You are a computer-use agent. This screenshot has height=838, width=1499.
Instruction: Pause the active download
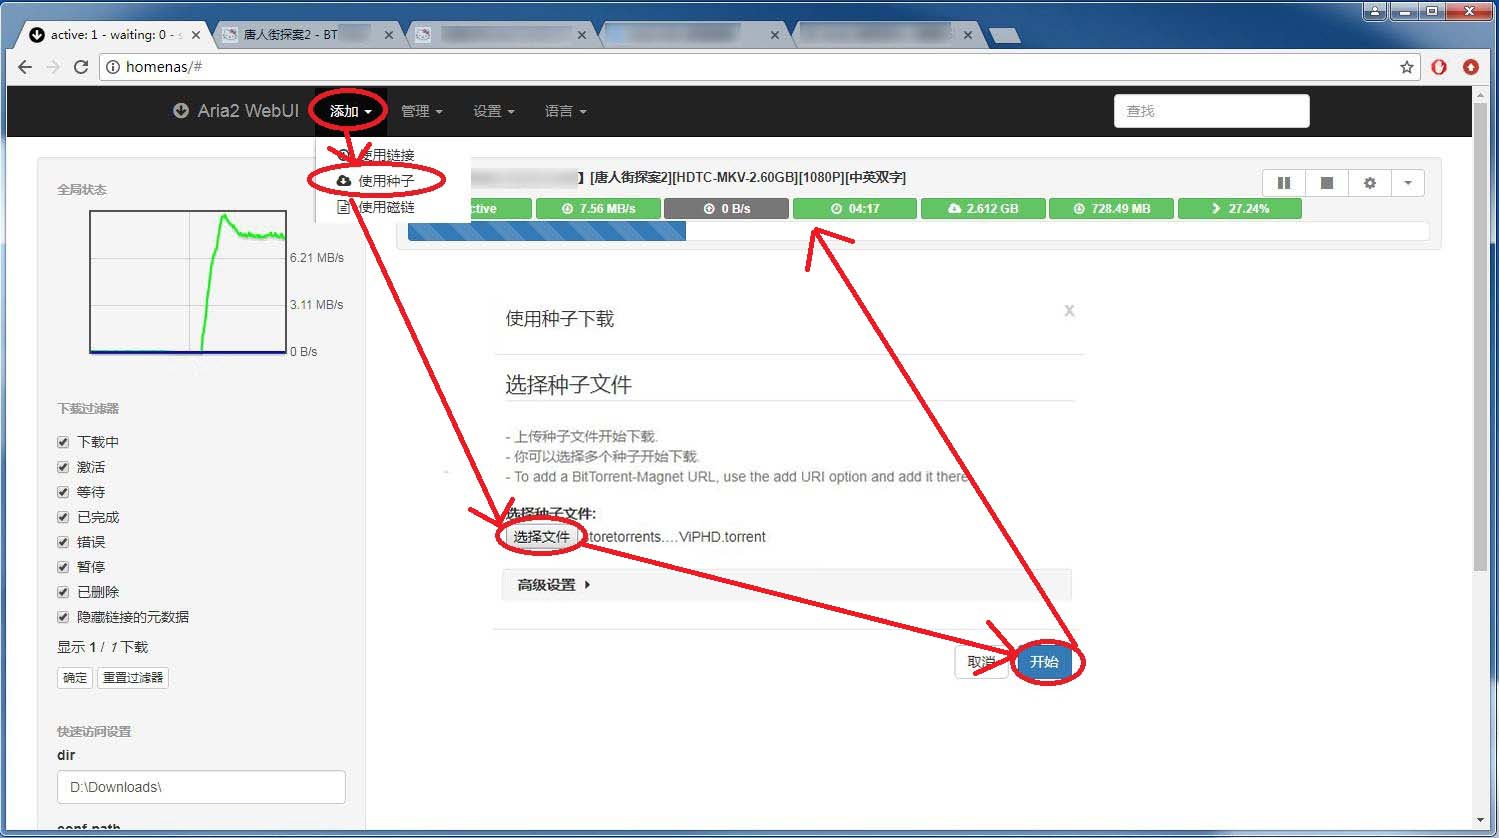(1284, 183)
